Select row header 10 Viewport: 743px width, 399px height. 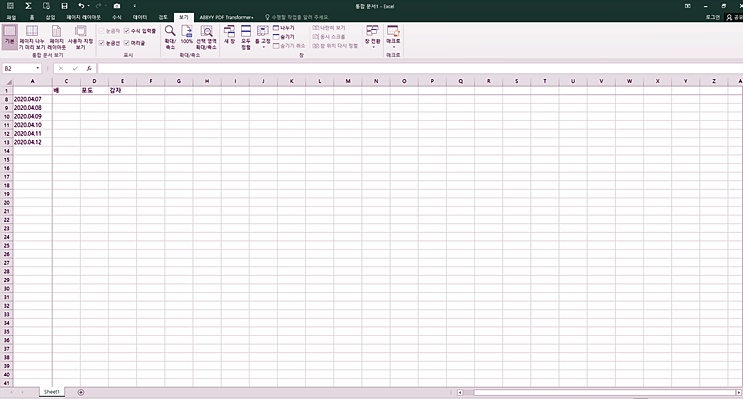tap(7, 116)
